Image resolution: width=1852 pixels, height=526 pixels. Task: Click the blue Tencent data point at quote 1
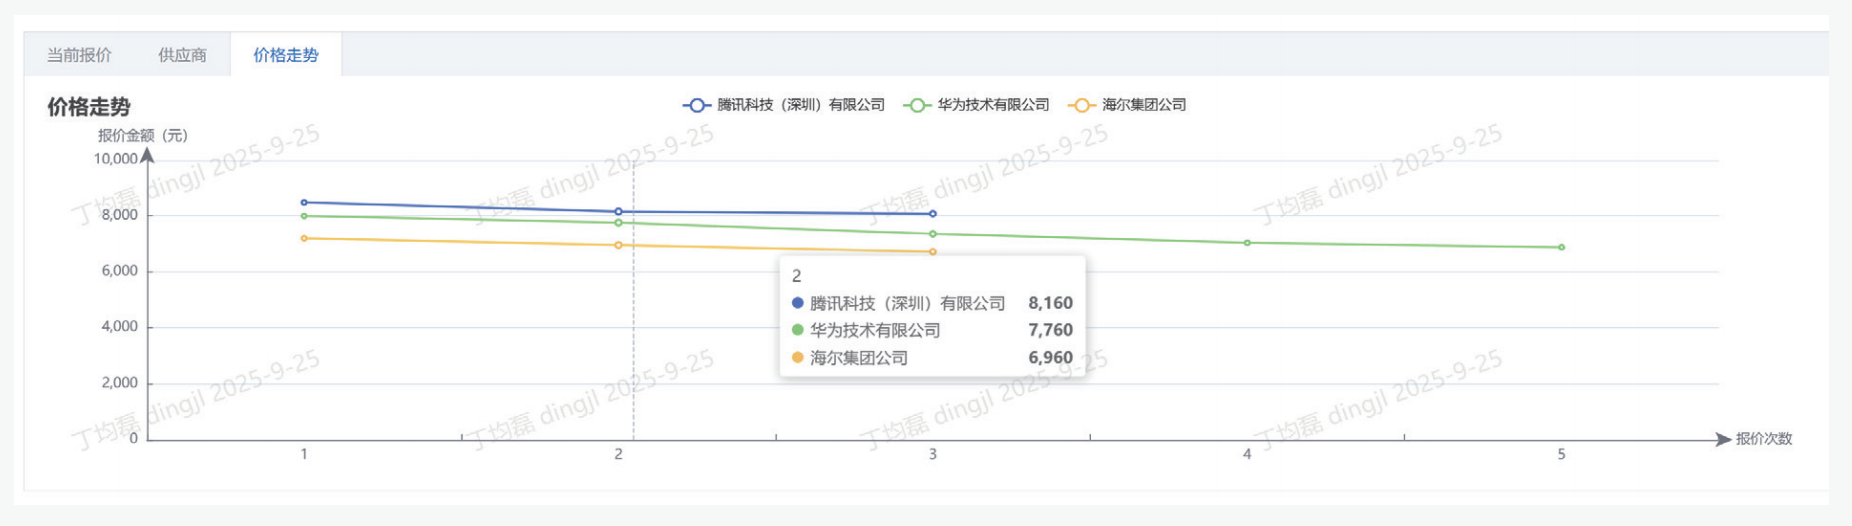(x=304, y=203)
